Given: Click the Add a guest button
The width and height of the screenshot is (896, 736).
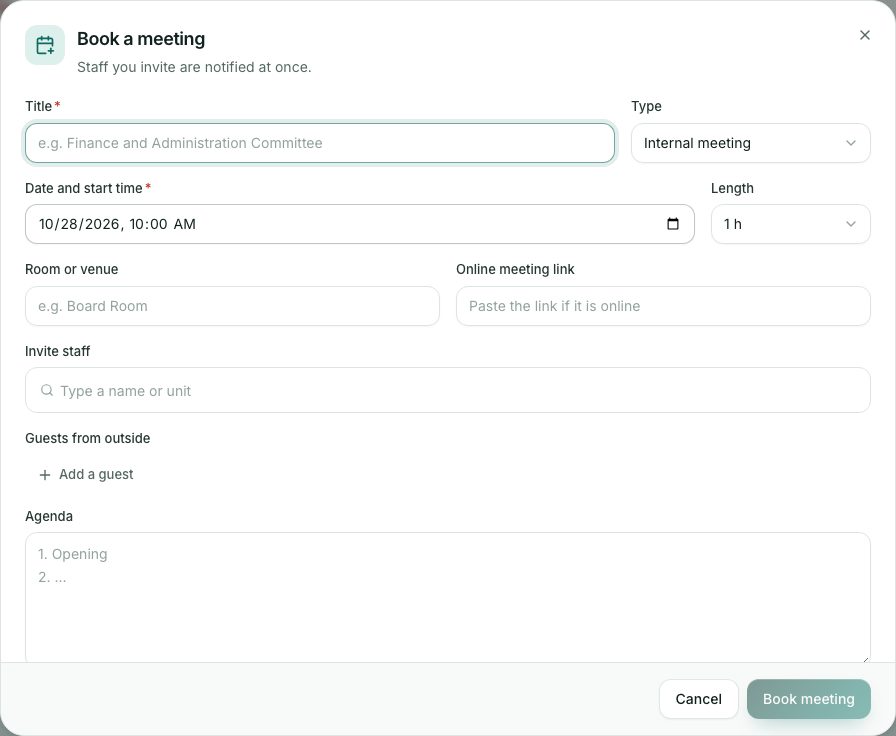Looking at the screenshot, I should (86, 475).
